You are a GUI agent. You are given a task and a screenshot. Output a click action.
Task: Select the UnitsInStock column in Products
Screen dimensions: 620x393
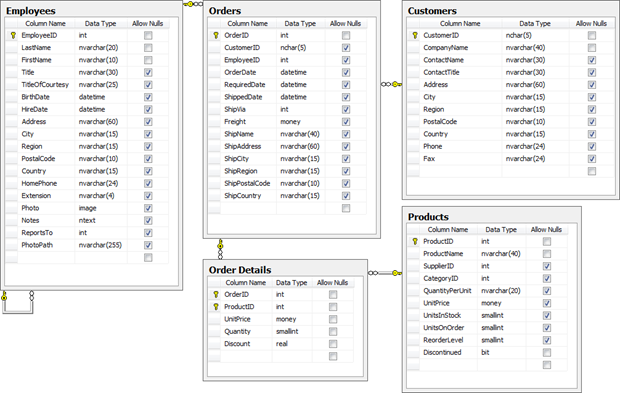442,316
